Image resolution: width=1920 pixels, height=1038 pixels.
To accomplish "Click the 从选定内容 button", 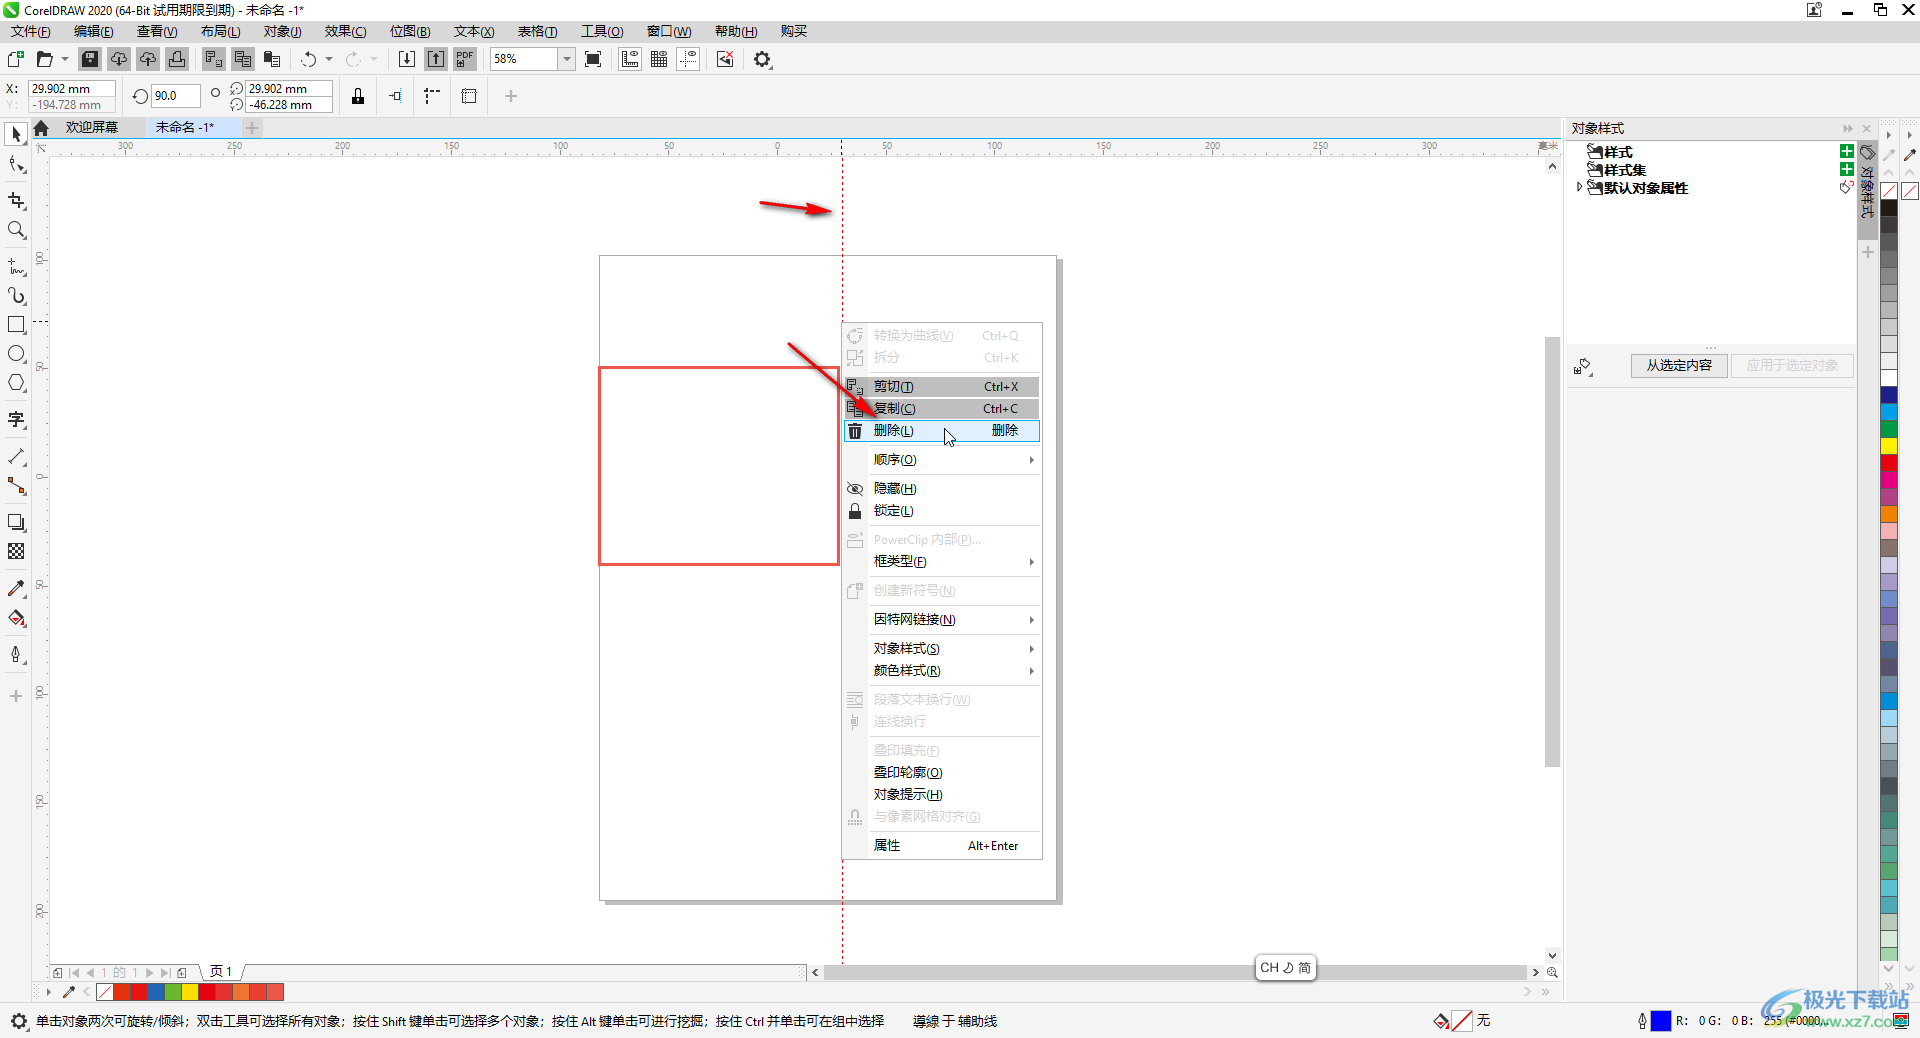I will (1679, 366).
